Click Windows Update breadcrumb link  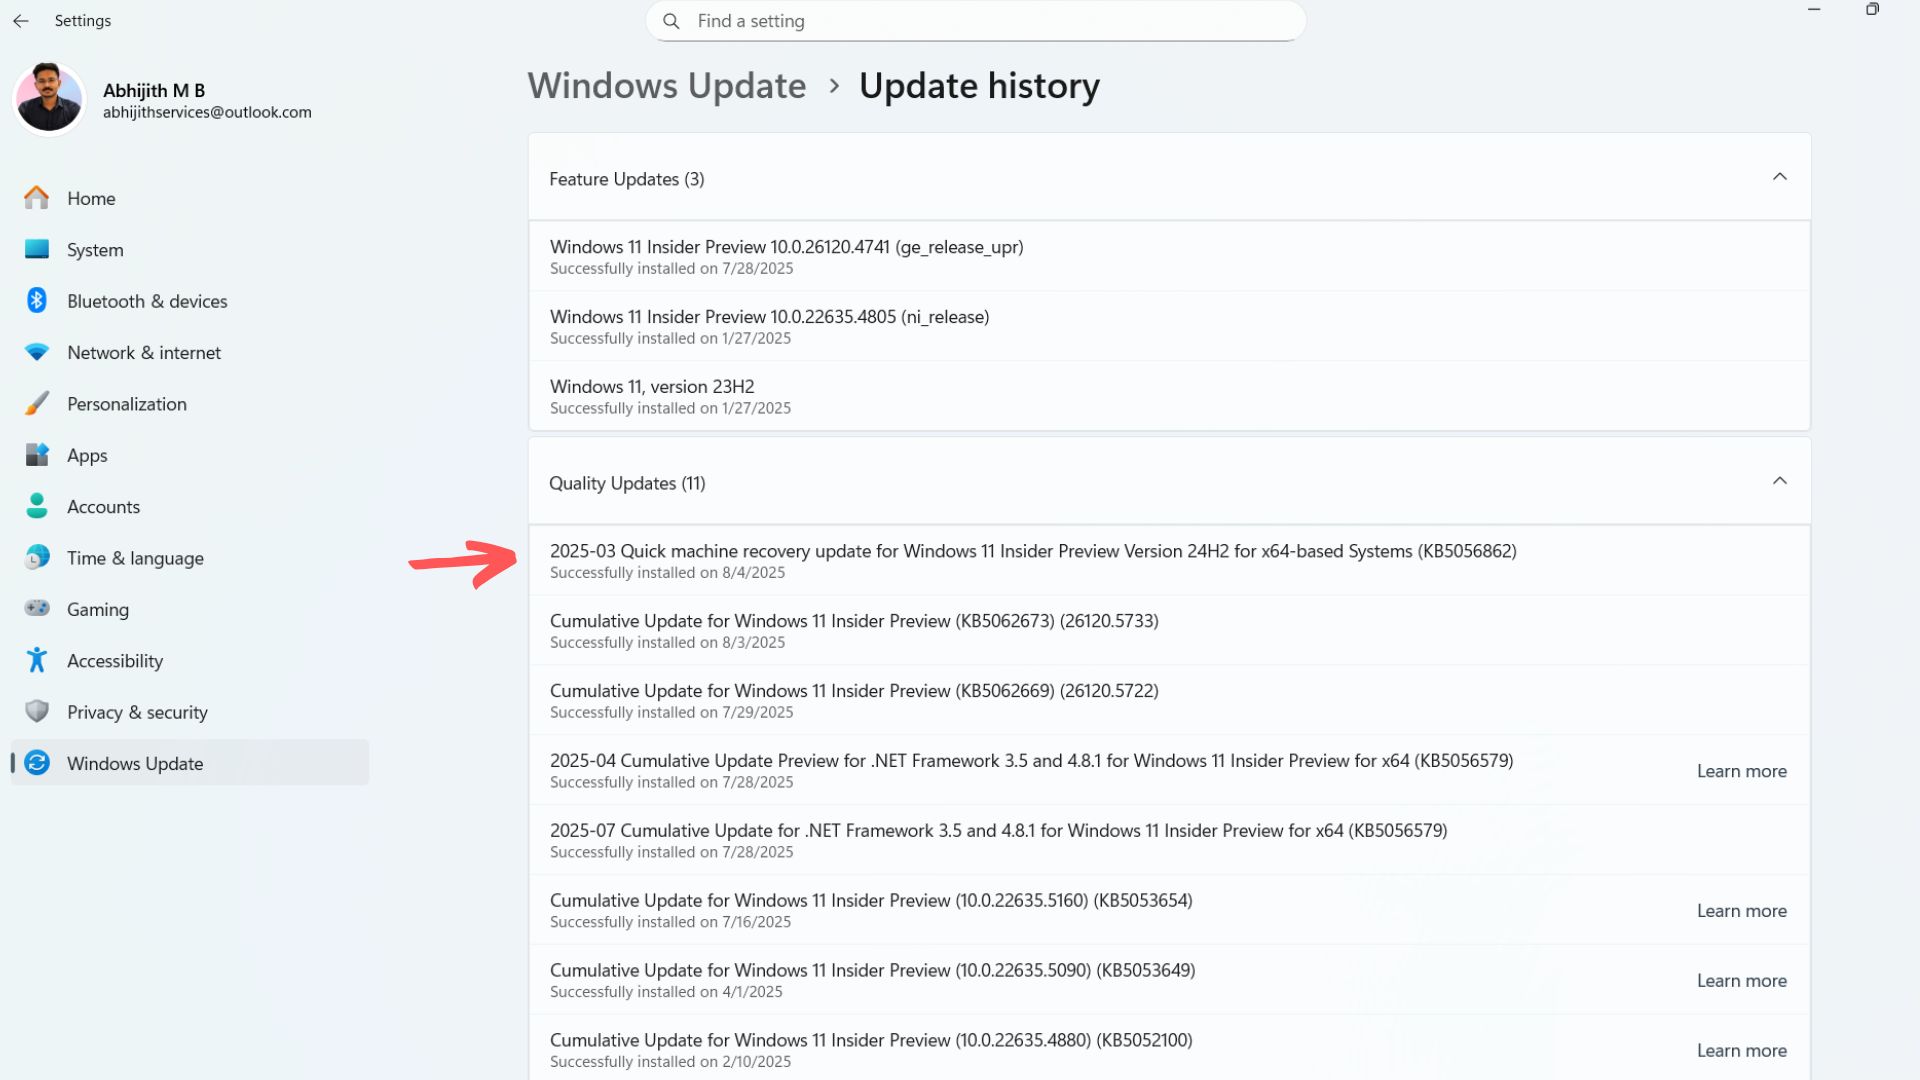(x=667, y=86)
